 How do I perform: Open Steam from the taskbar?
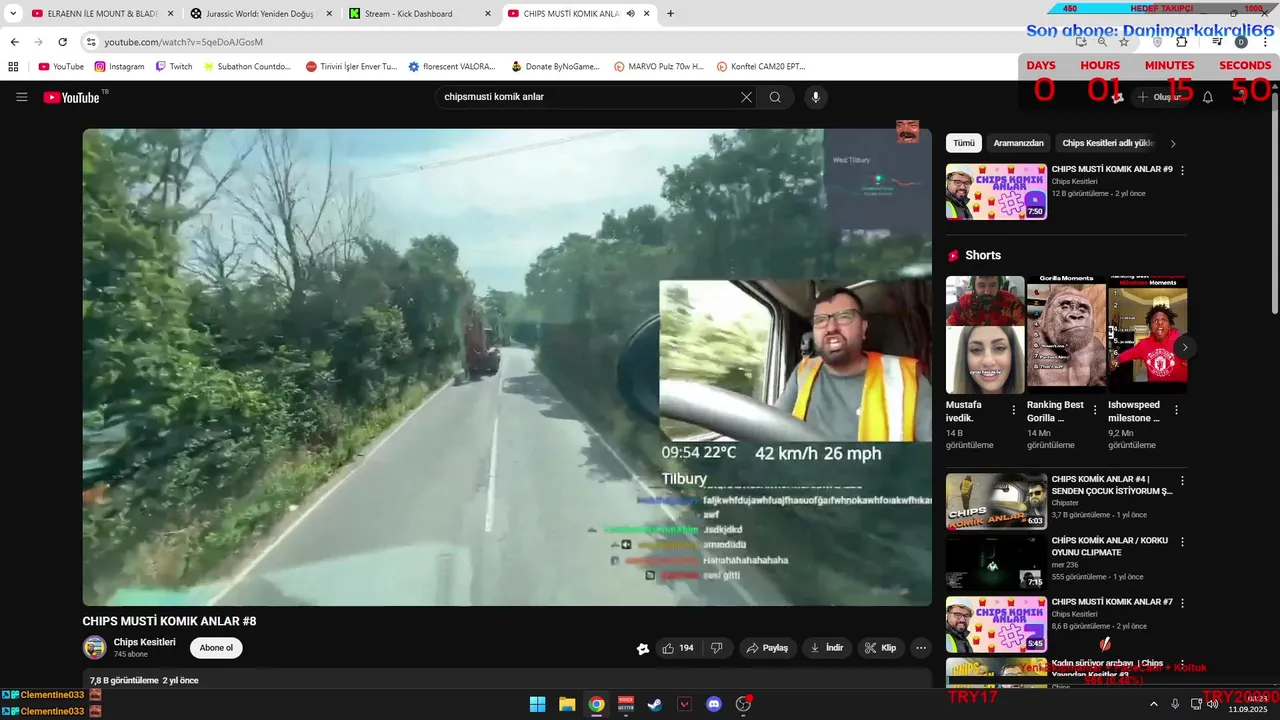[x=654, y=704]
